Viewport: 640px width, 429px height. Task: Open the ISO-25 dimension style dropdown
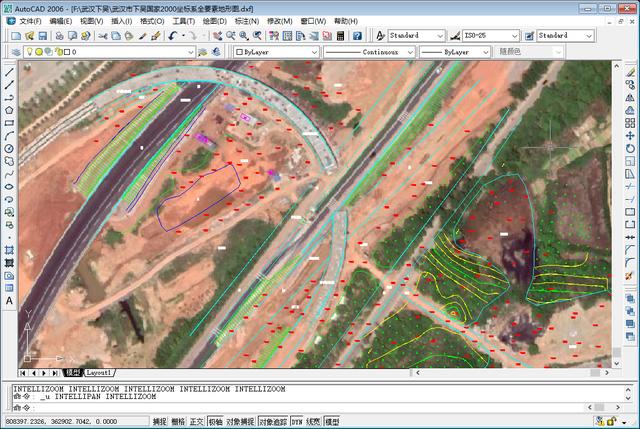pyautogui.click(x=491, y=36)
